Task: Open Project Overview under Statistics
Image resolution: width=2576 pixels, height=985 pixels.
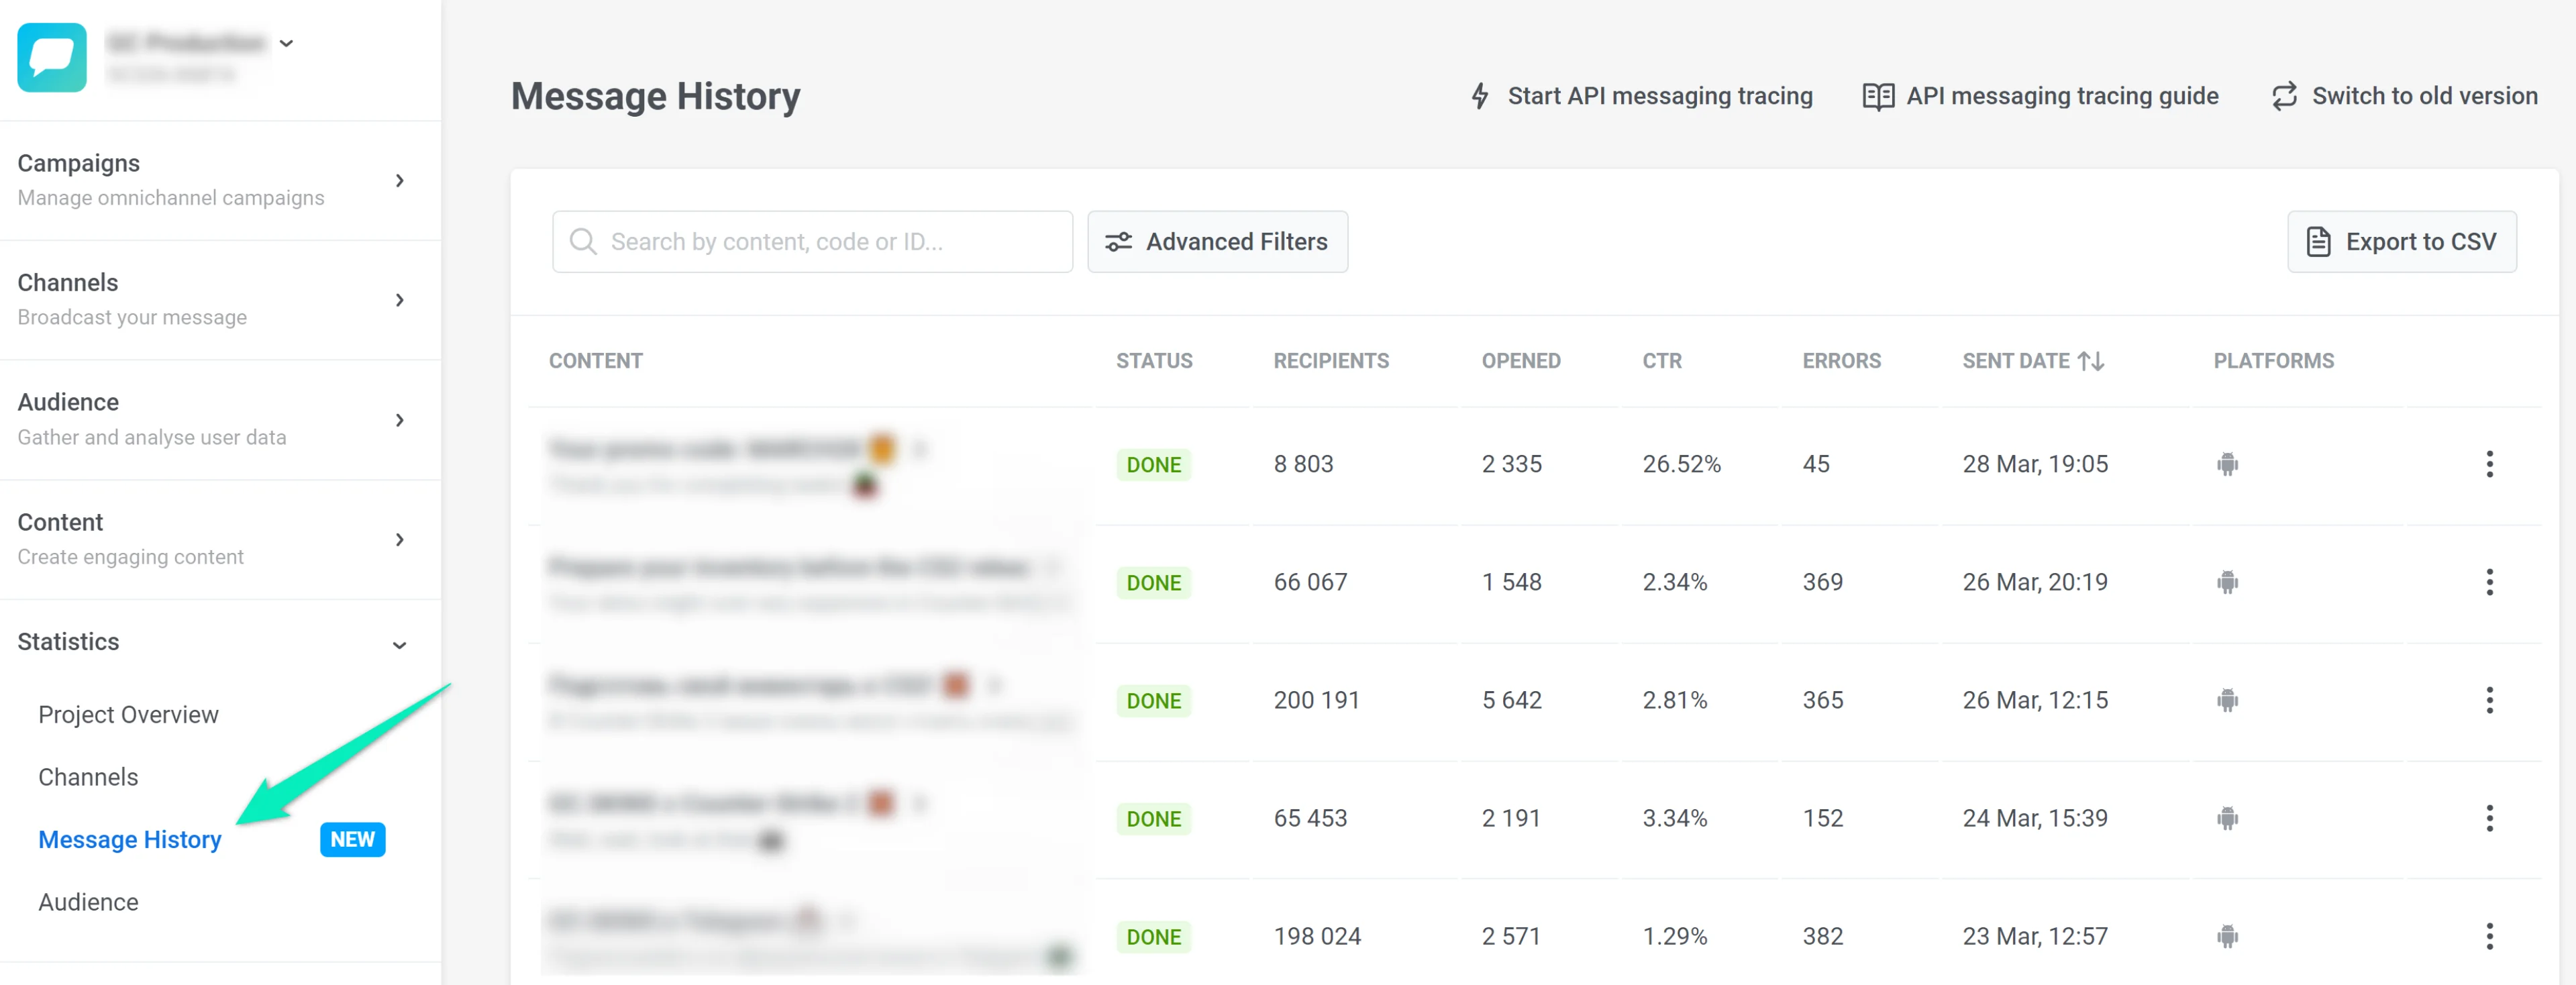Action: (128, 715)
